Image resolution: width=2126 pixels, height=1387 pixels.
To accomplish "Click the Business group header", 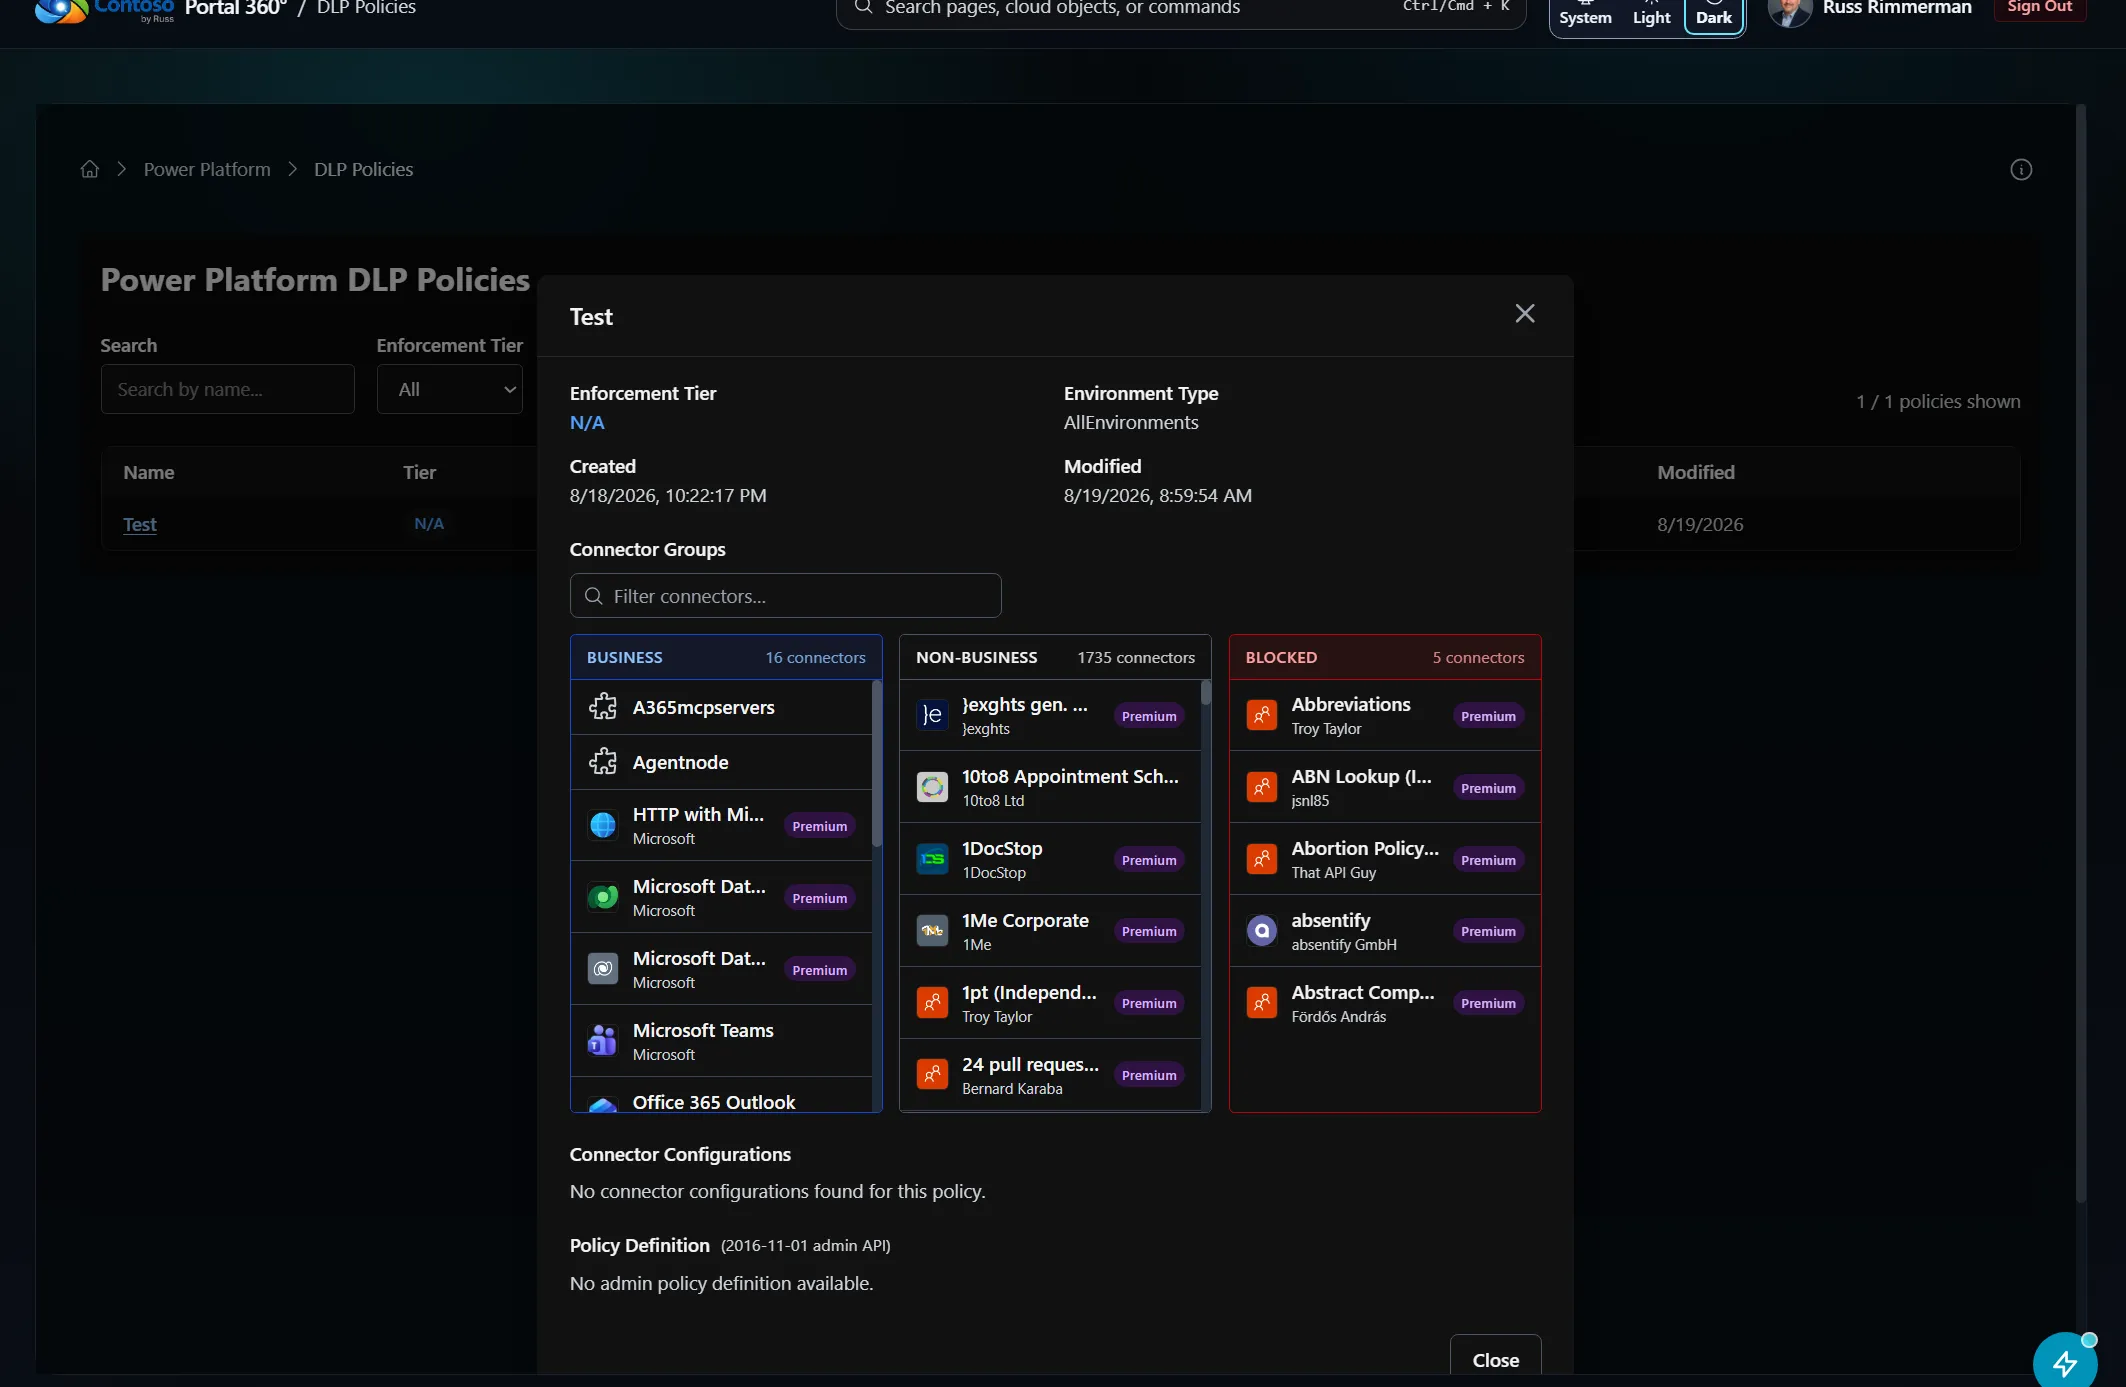I will click(x=726, y=657).
